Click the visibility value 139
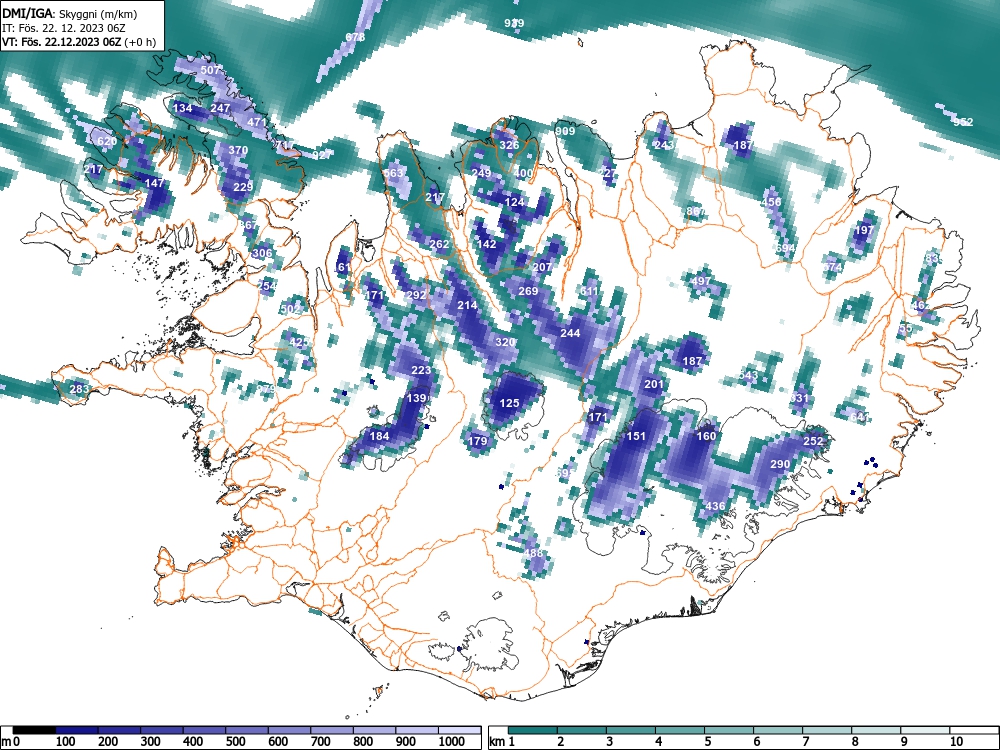This screenshot has height=750, width=1000. click(x=416, y=398)
